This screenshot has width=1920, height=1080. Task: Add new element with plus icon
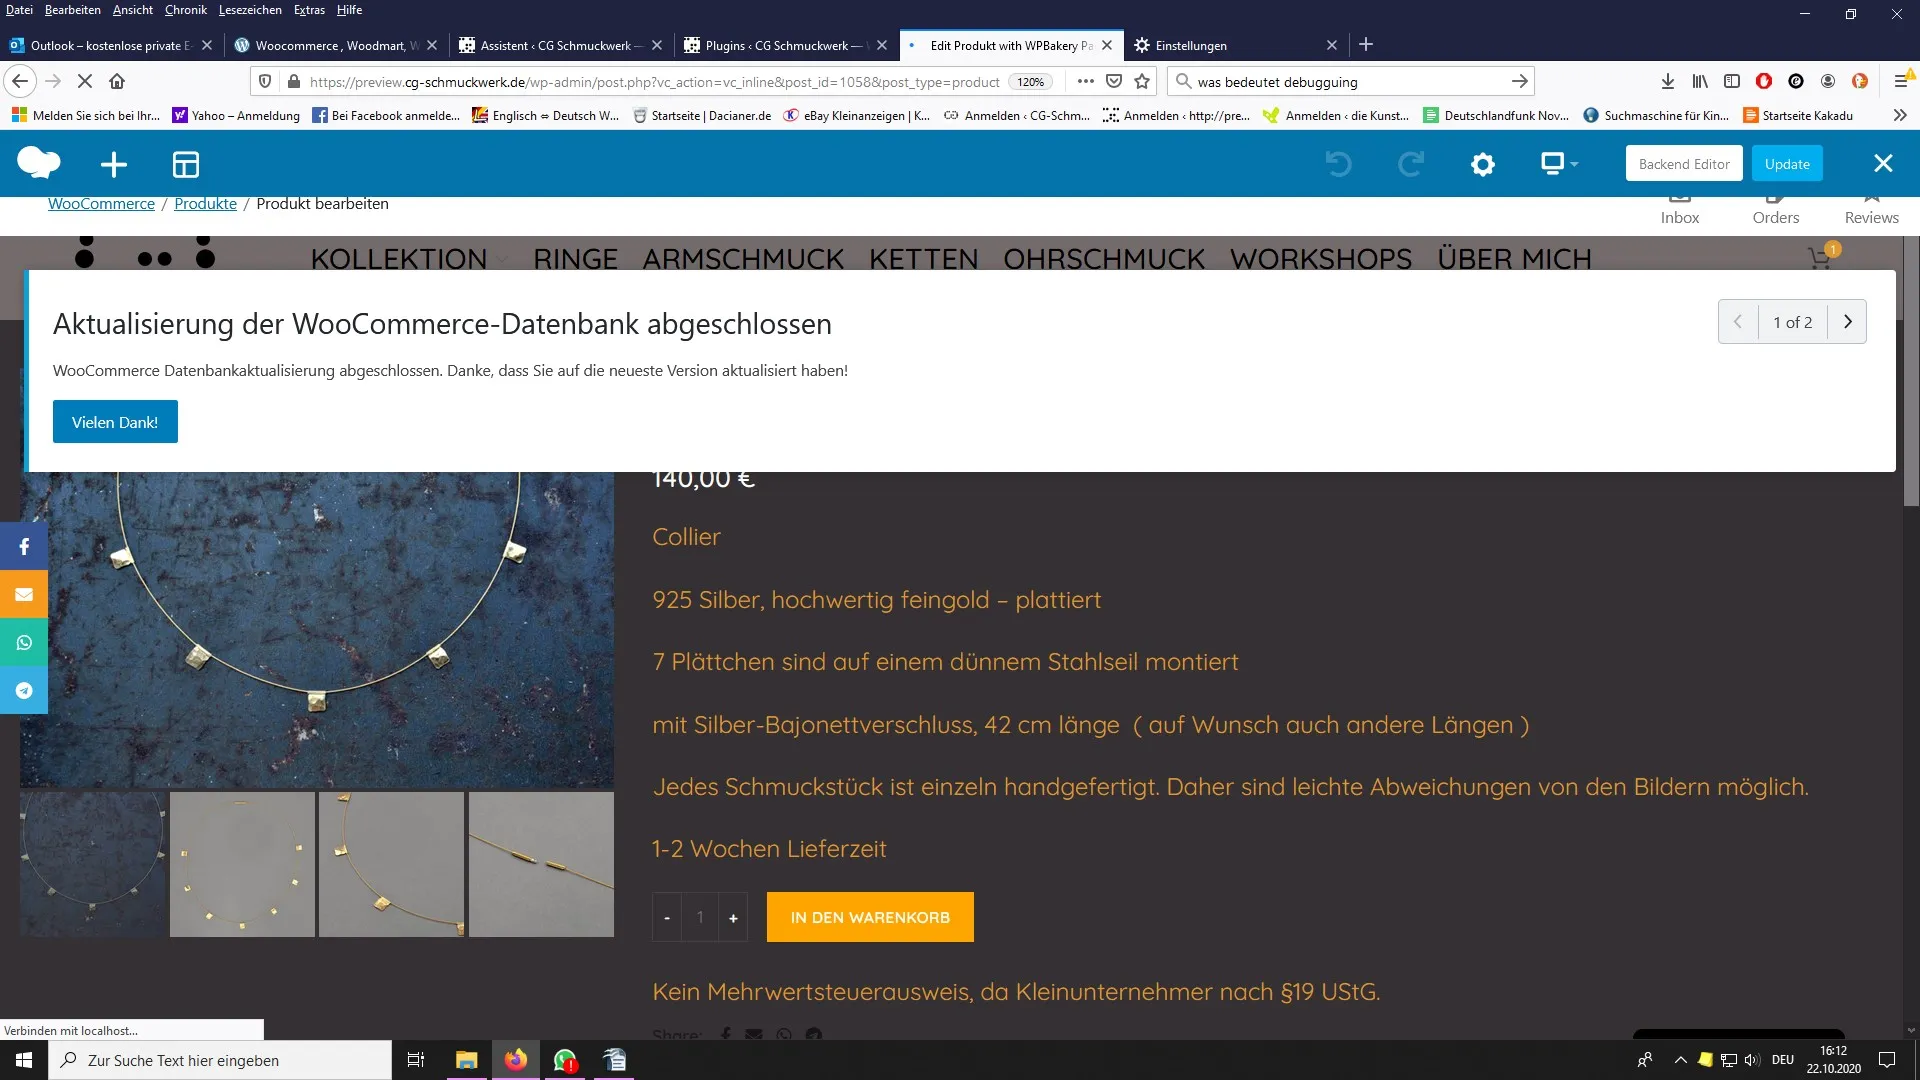(114, 164)
